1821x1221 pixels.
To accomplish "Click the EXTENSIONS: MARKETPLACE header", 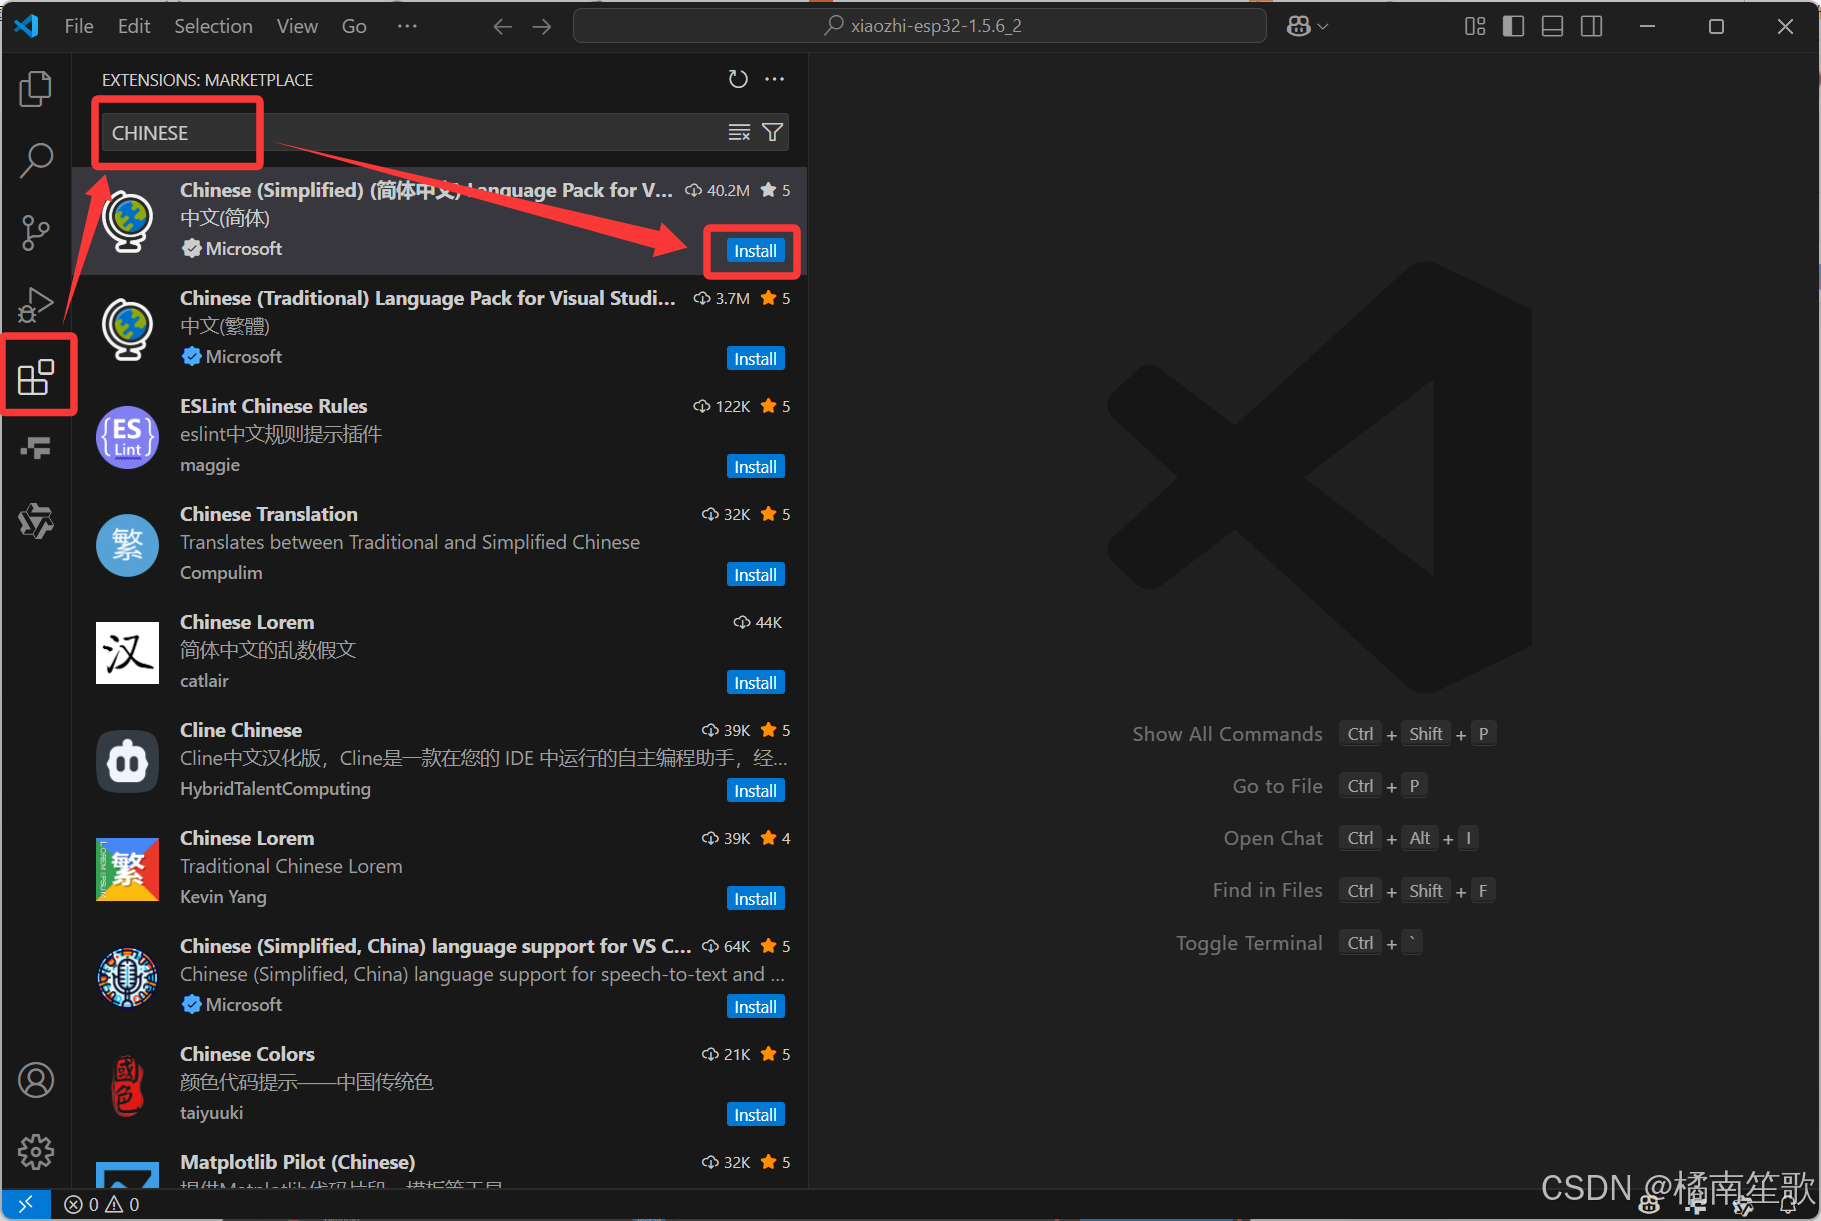I will (x=207, y=80).
